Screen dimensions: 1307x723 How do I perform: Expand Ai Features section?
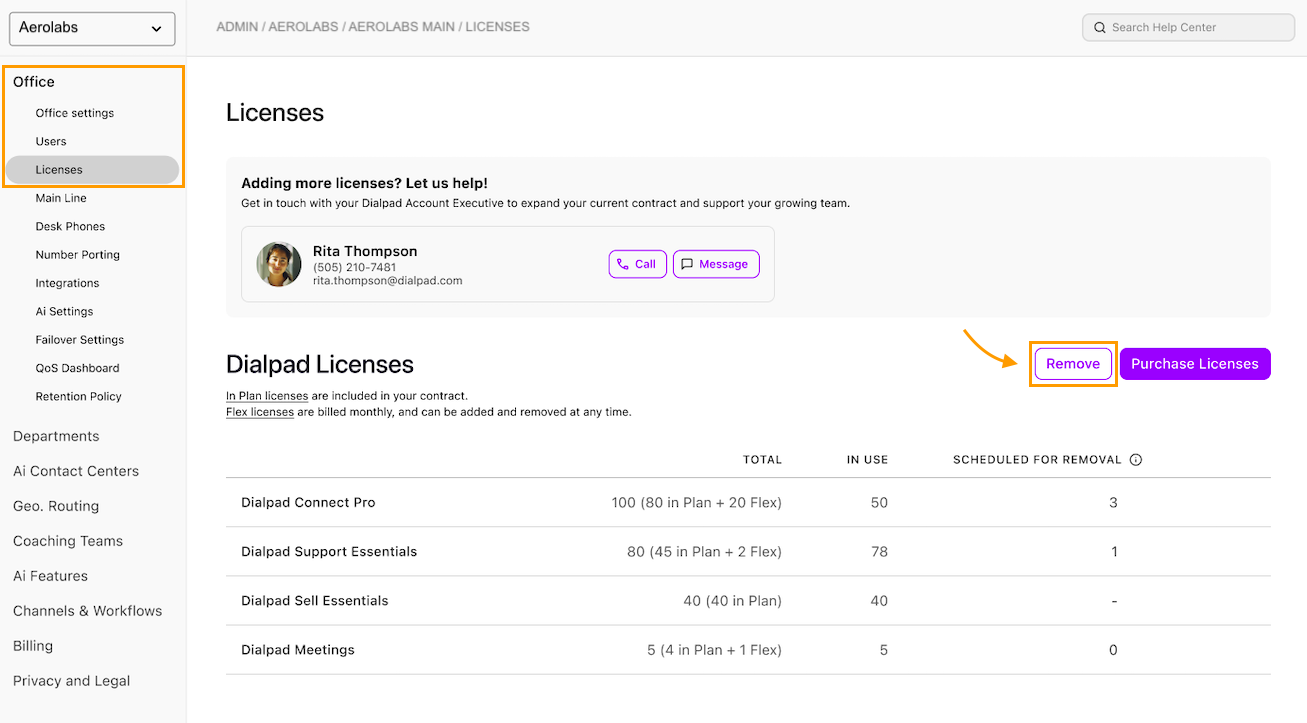tap(50, 576)
